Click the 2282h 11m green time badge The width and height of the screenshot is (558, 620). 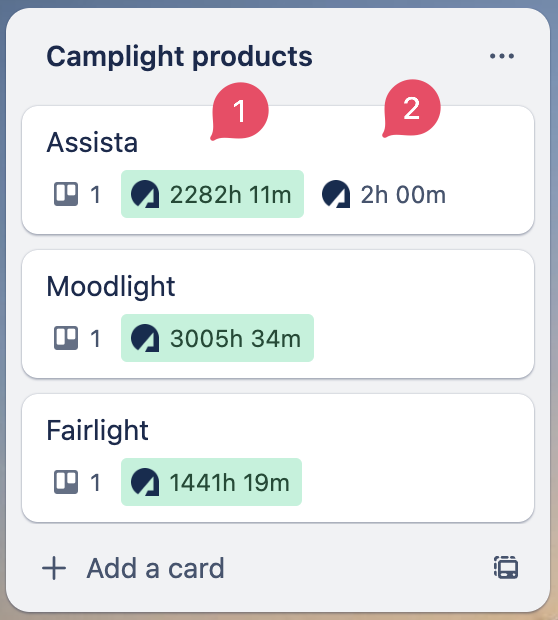pos(212,194)
